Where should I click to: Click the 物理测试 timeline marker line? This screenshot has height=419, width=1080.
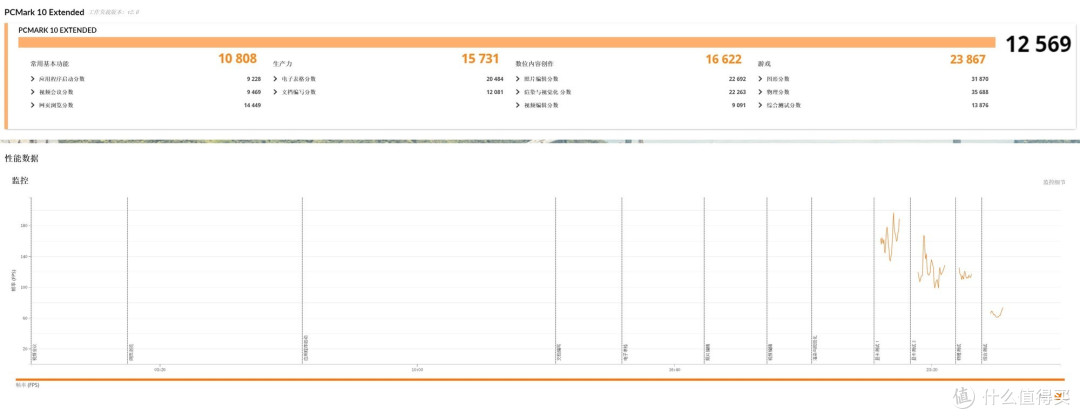[x=955, y=280]
